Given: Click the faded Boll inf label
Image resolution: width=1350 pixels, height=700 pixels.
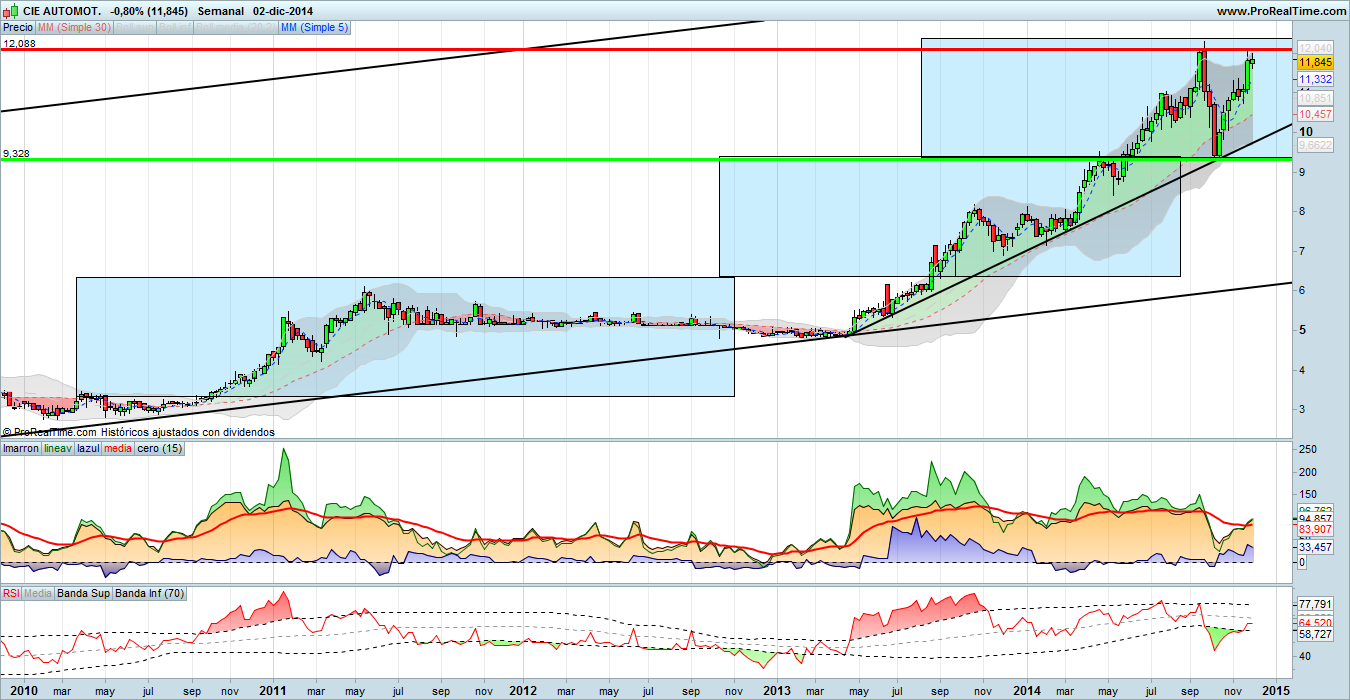Looking at the screenshot, I should point(174,28).
